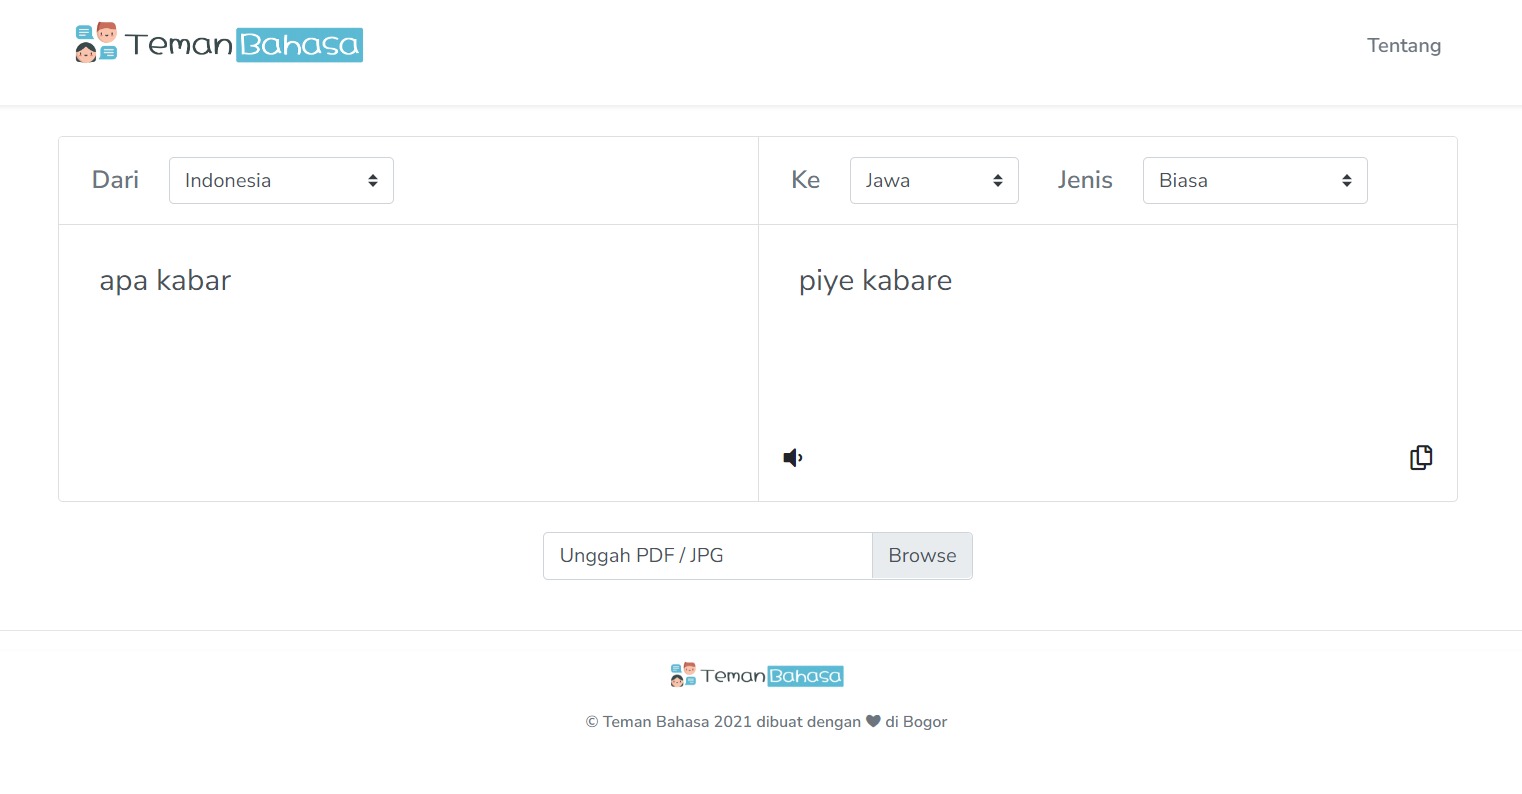The width and height of the screenshot is (1522, 794).
Task: Open the Jenis dropdown showing Biasa
Action: click(x=1254, y=181)
